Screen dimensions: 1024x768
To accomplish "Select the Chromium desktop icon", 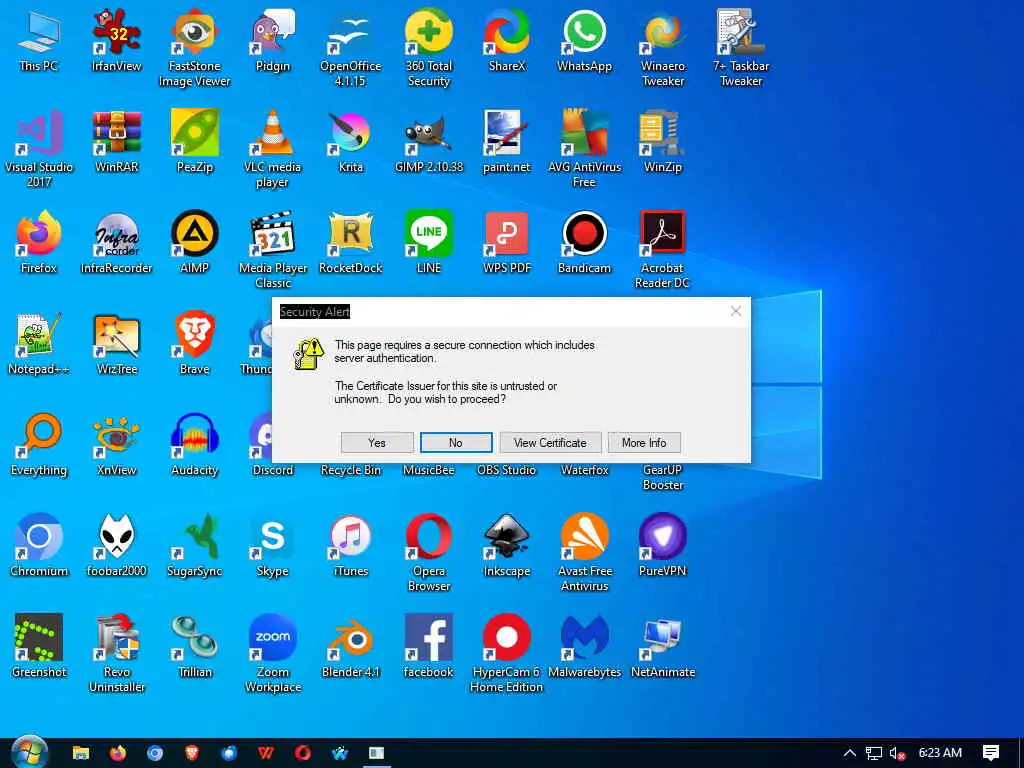I will coord(39,545).
